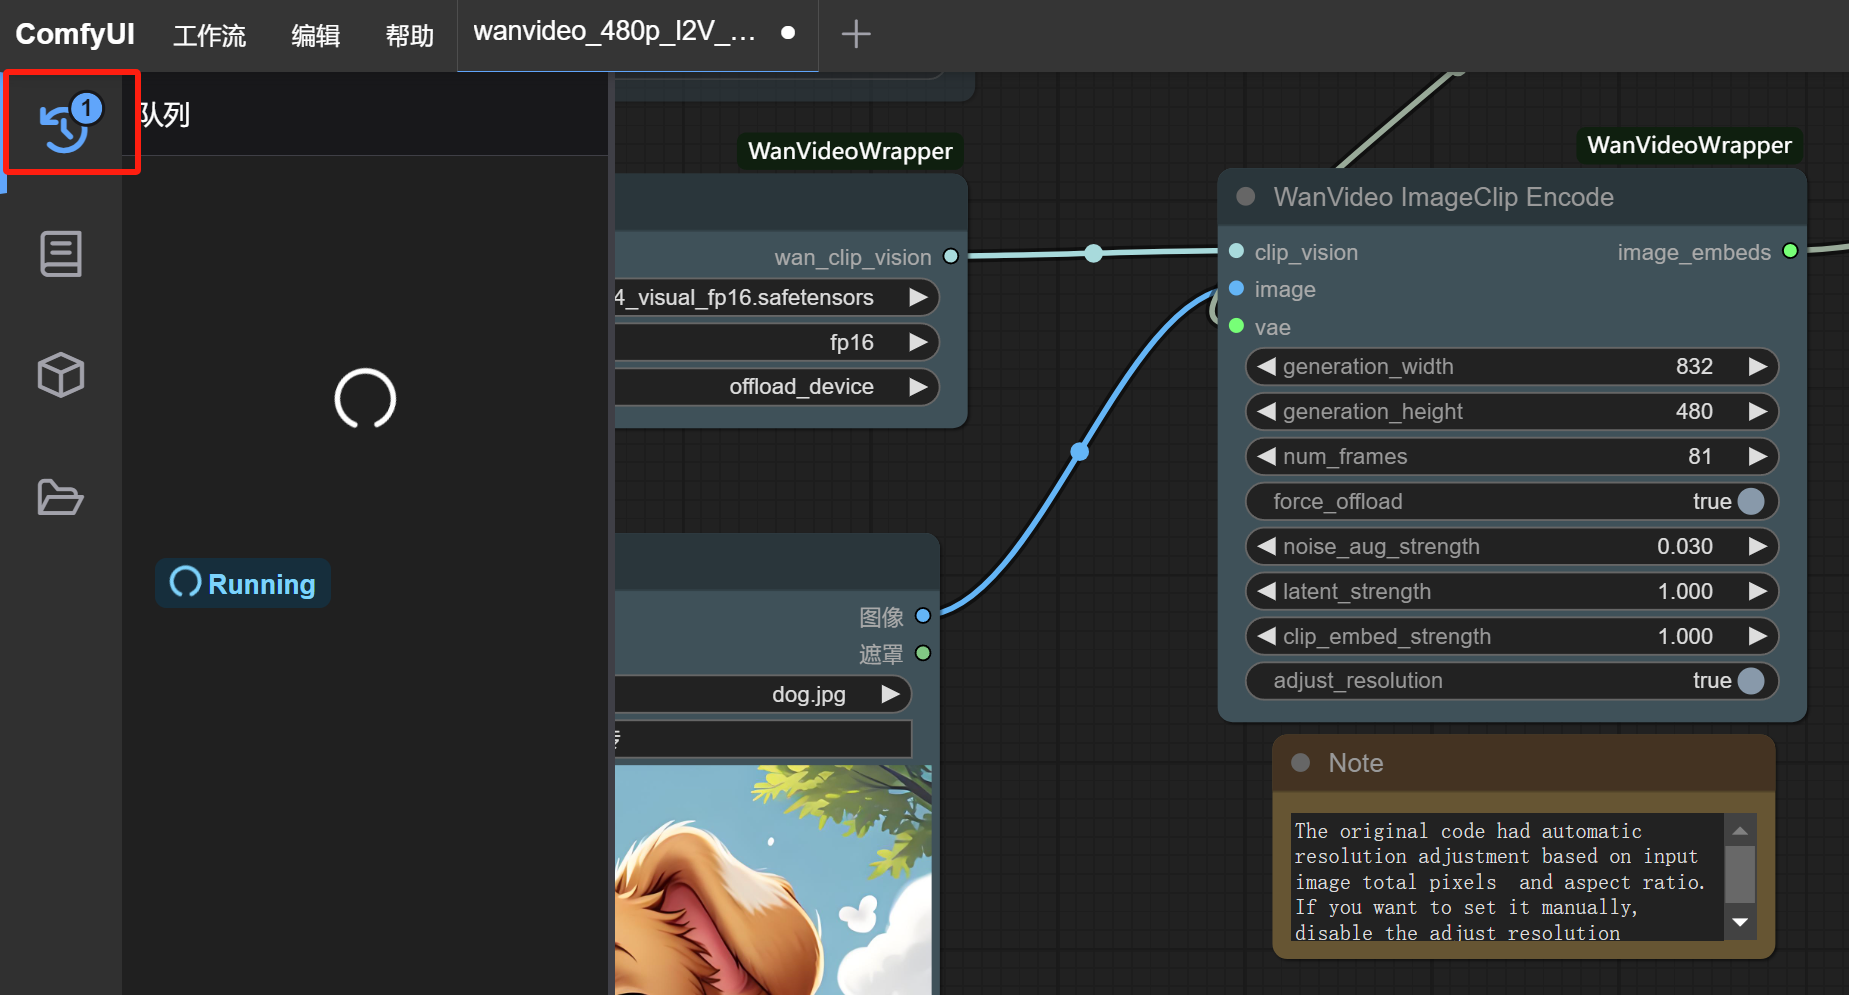Open the 工作流 menu
Screen dimensions: 1849x995
coord(209,36)
